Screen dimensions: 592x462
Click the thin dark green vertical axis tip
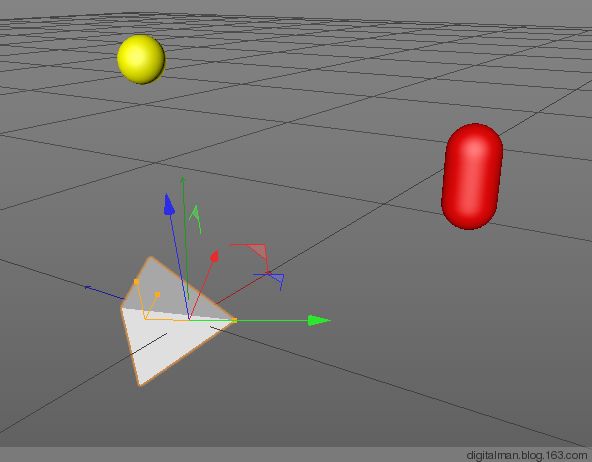(x=182, y=179)
